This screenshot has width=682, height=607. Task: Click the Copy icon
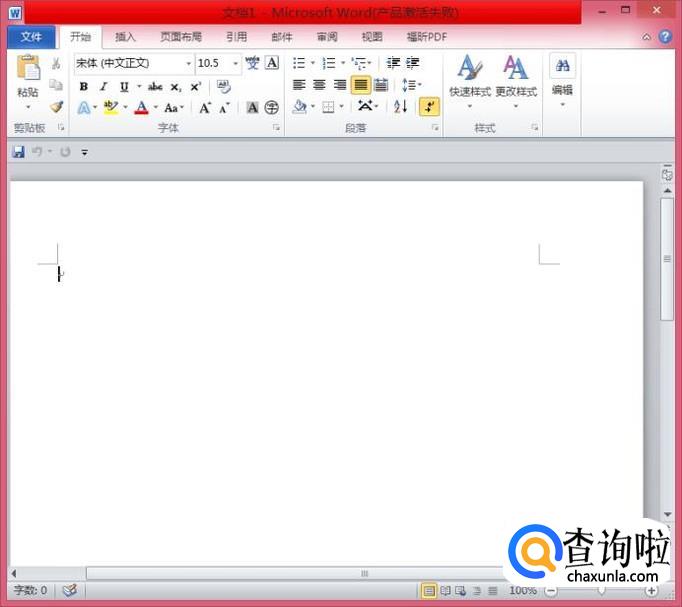pos(56,85)
